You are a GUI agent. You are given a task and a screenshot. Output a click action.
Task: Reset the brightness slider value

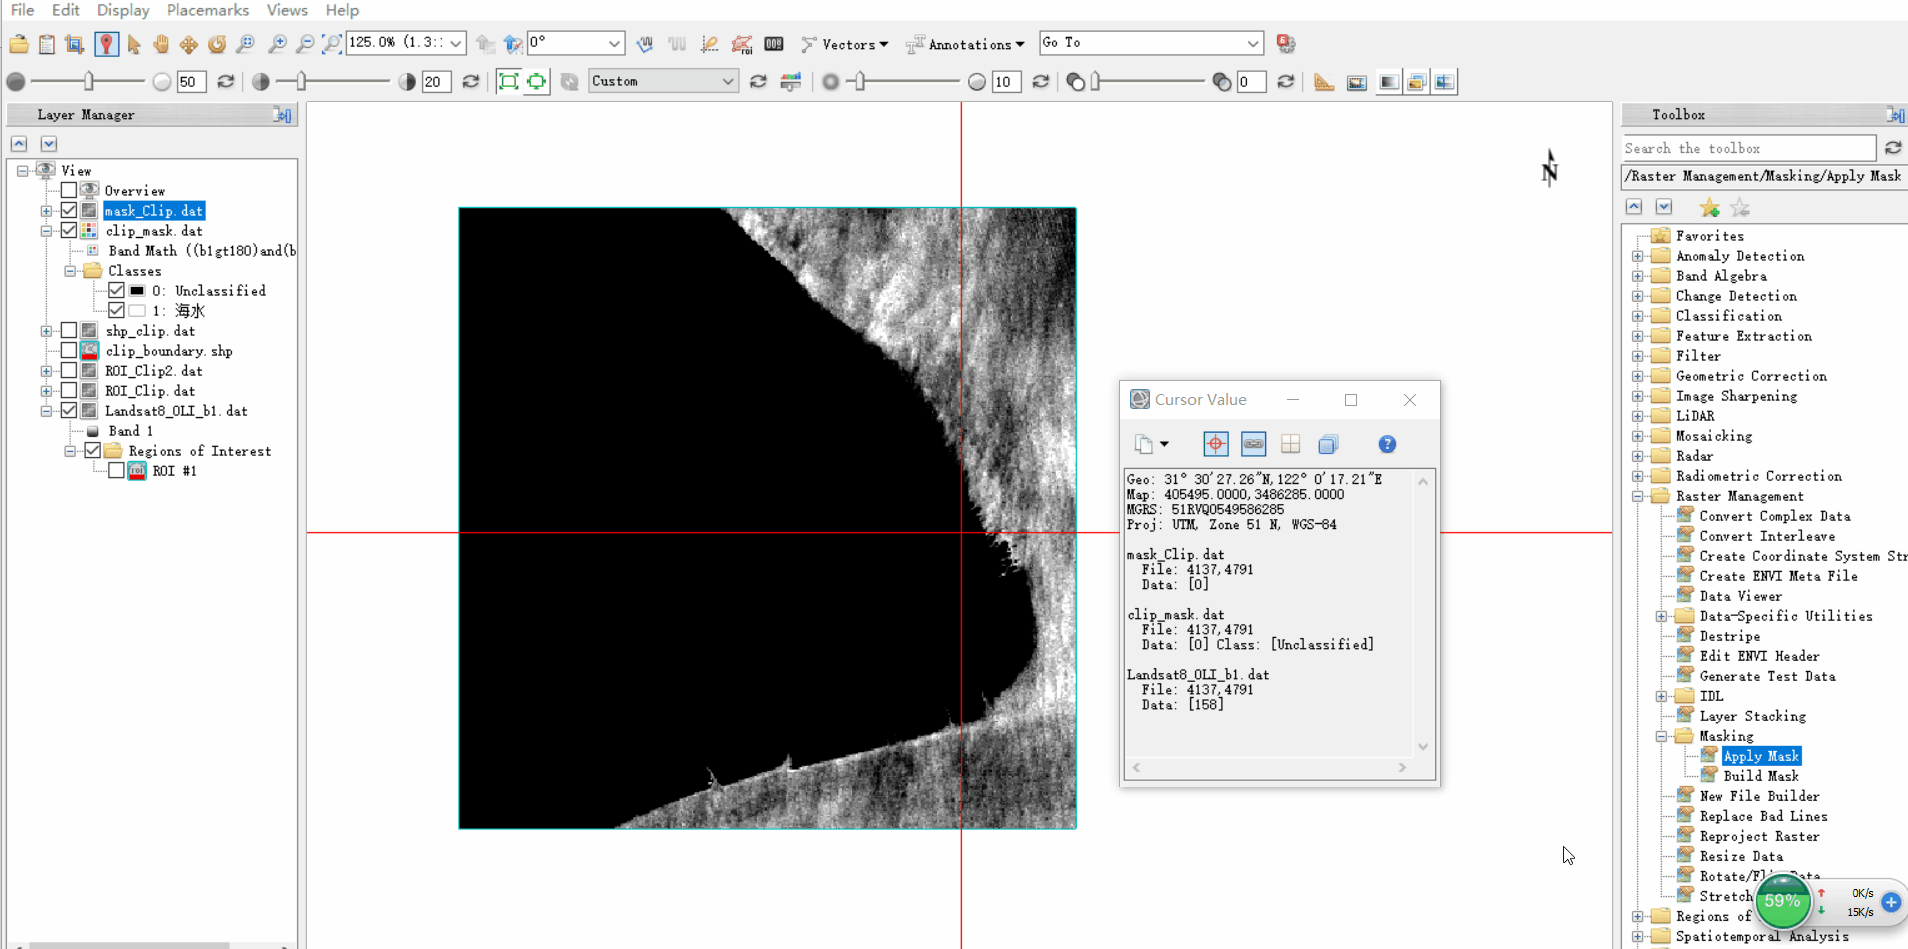click(226, 82)
